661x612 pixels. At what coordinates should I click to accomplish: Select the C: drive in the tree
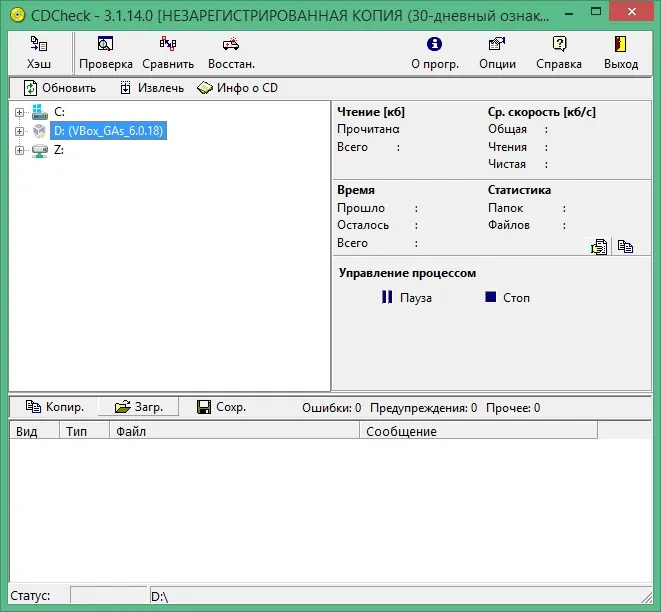[59, 112]
